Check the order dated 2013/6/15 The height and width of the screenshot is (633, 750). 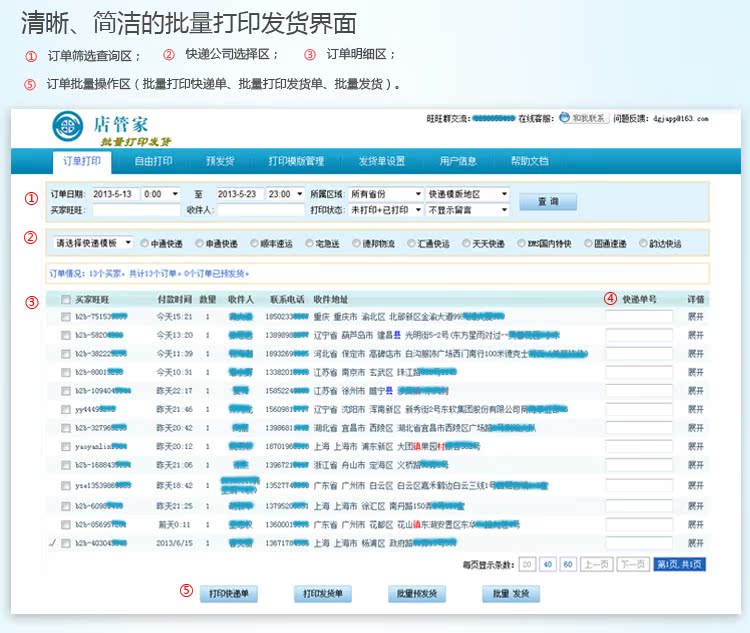pyautogui.click(x=66, y=544)
